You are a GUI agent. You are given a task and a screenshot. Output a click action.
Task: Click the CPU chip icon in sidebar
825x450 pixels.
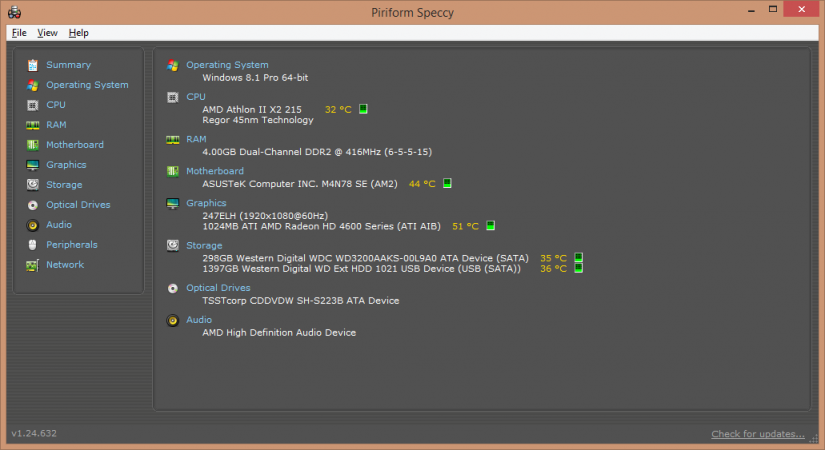[33, 105]
